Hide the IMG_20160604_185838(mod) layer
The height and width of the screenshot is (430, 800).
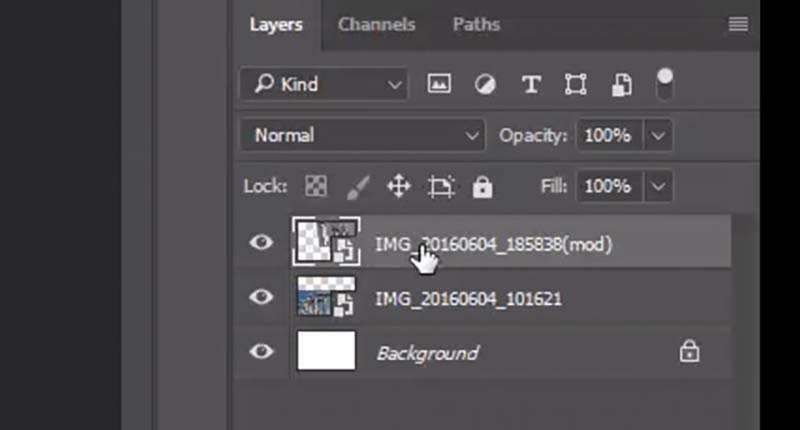[261, 242]
